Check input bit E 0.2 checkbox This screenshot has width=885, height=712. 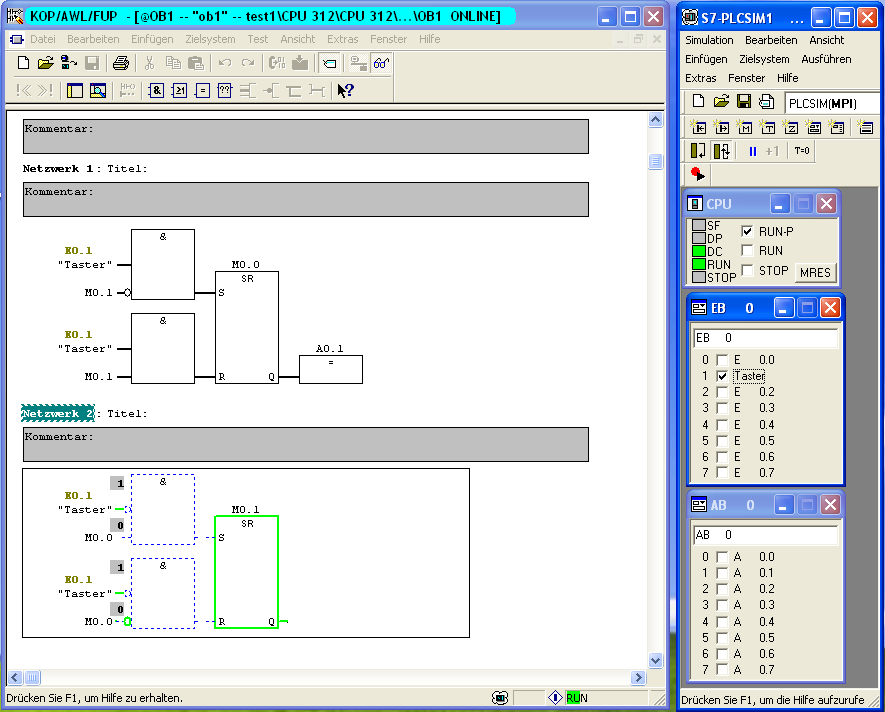(x=722, y=391)
